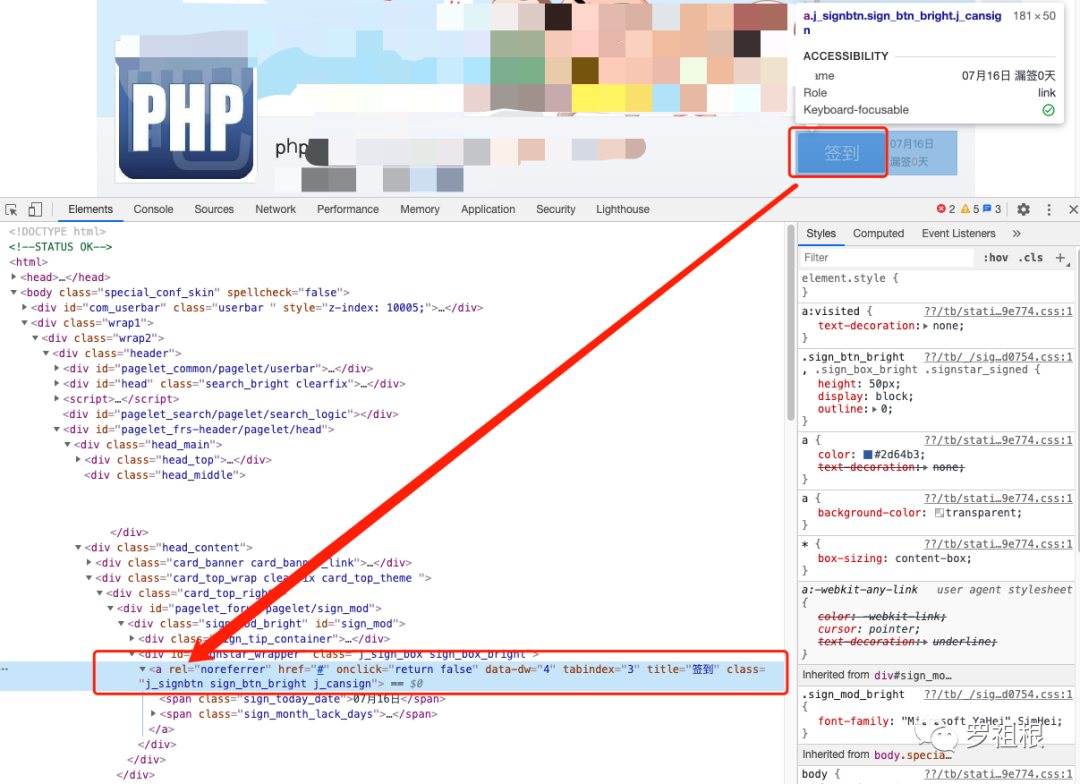This screenshot has height=784, width=1080.
Task: Open the color swatch for #2d64b3
Action: point(868,455)
